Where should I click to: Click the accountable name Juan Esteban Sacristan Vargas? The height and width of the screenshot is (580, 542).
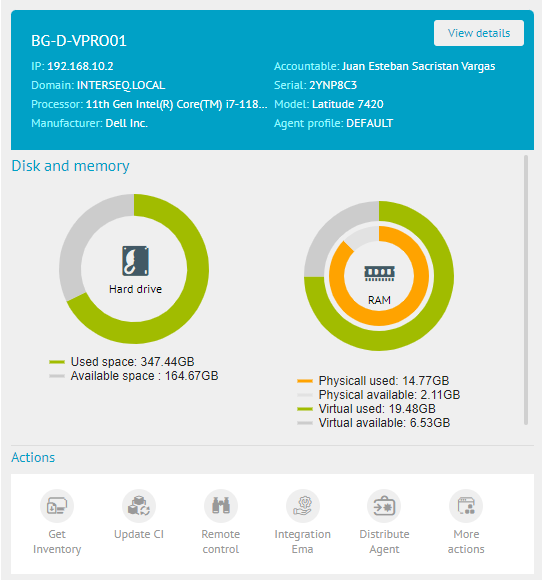click(x=418, y=66)
